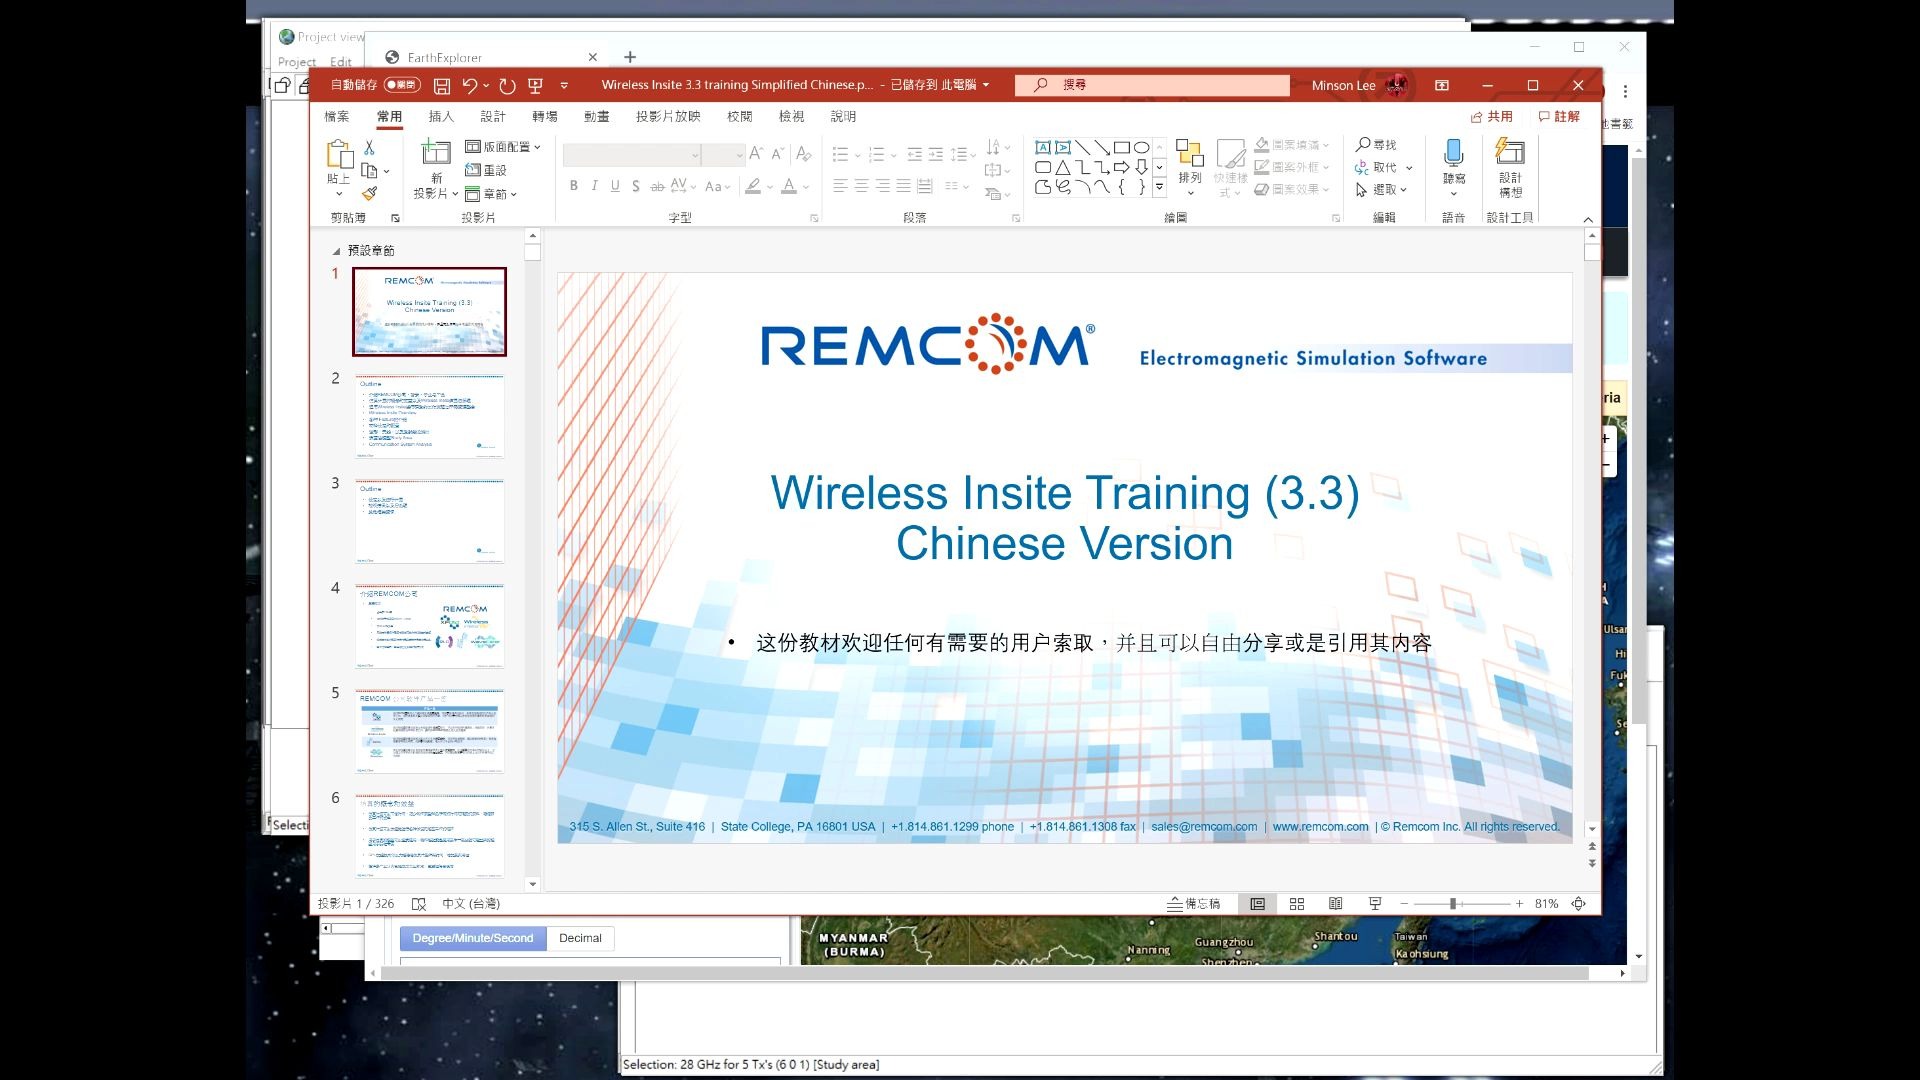Select slide 4 thumbnail in the pane
This screenshot has height=1080, width=1920.
click(428, 625)
